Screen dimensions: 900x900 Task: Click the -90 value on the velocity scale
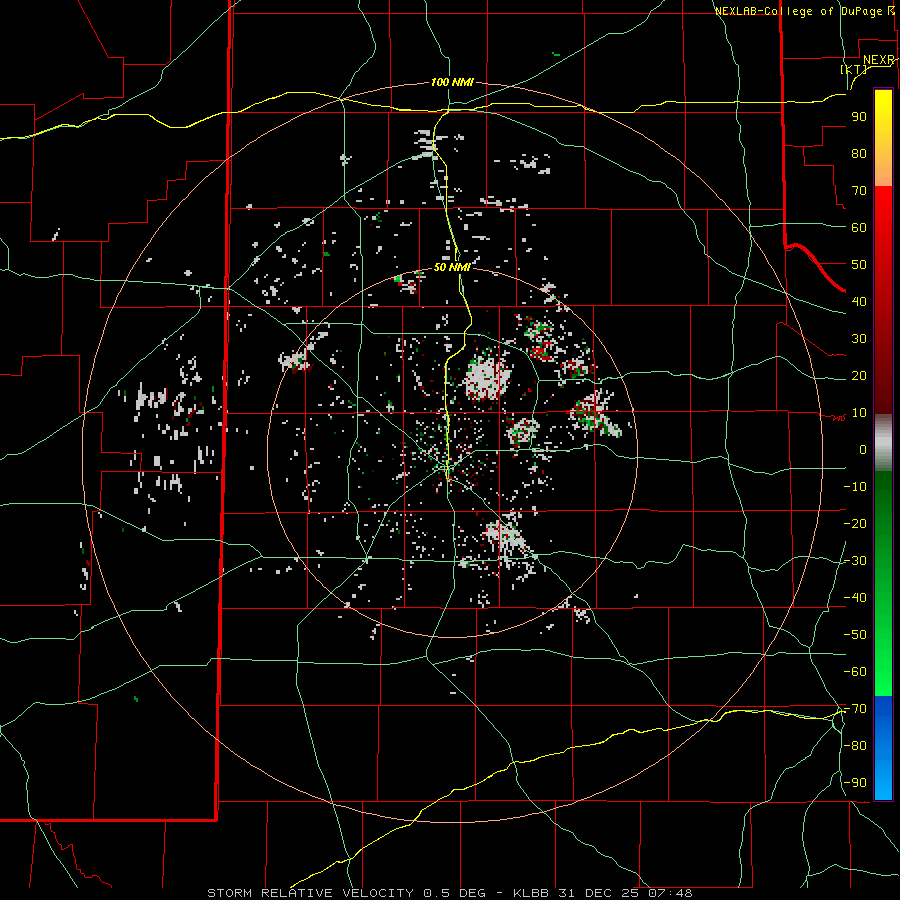click(855, 783)
